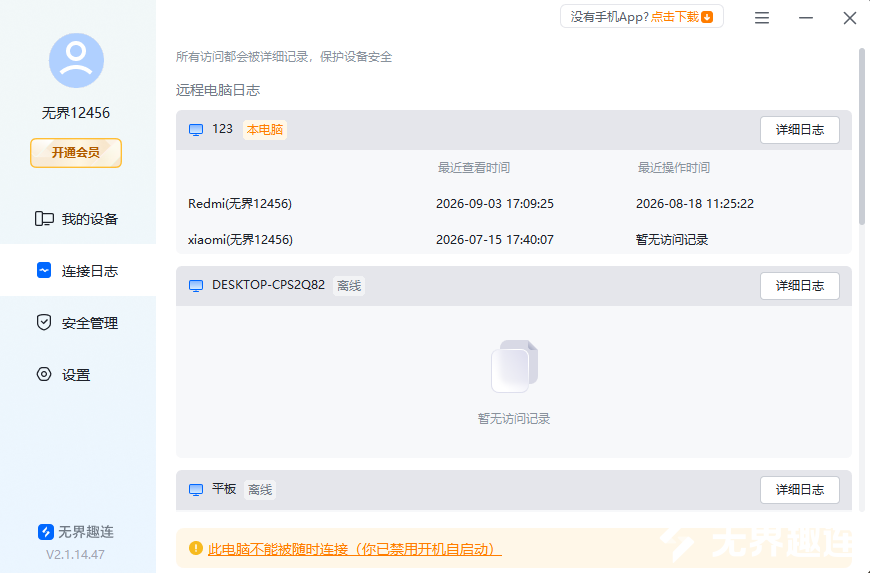Click the 连接日志 log icon
Viewport: 870px width, 573px height.
pyautogui.click(x=44, y=270)
